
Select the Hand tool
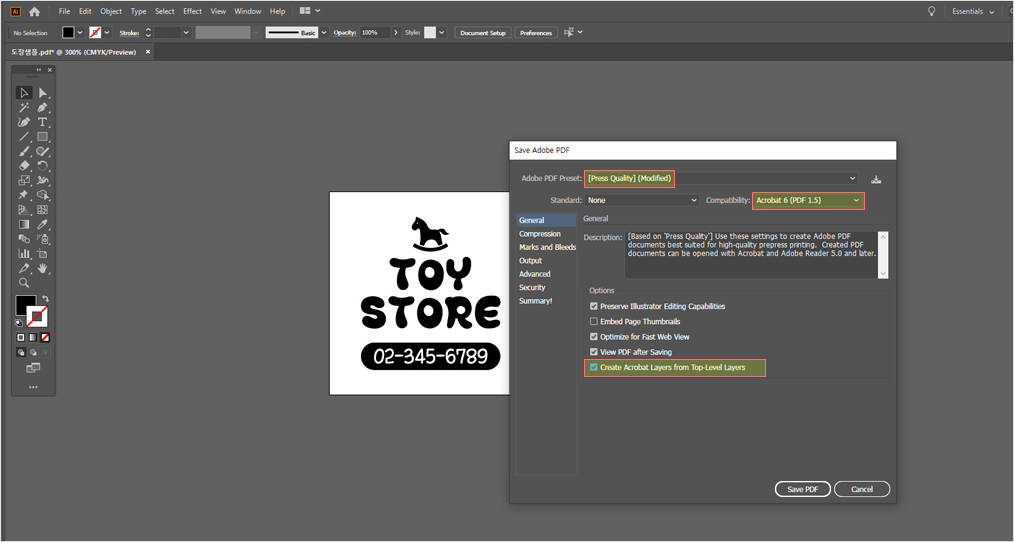coord(43,268)
